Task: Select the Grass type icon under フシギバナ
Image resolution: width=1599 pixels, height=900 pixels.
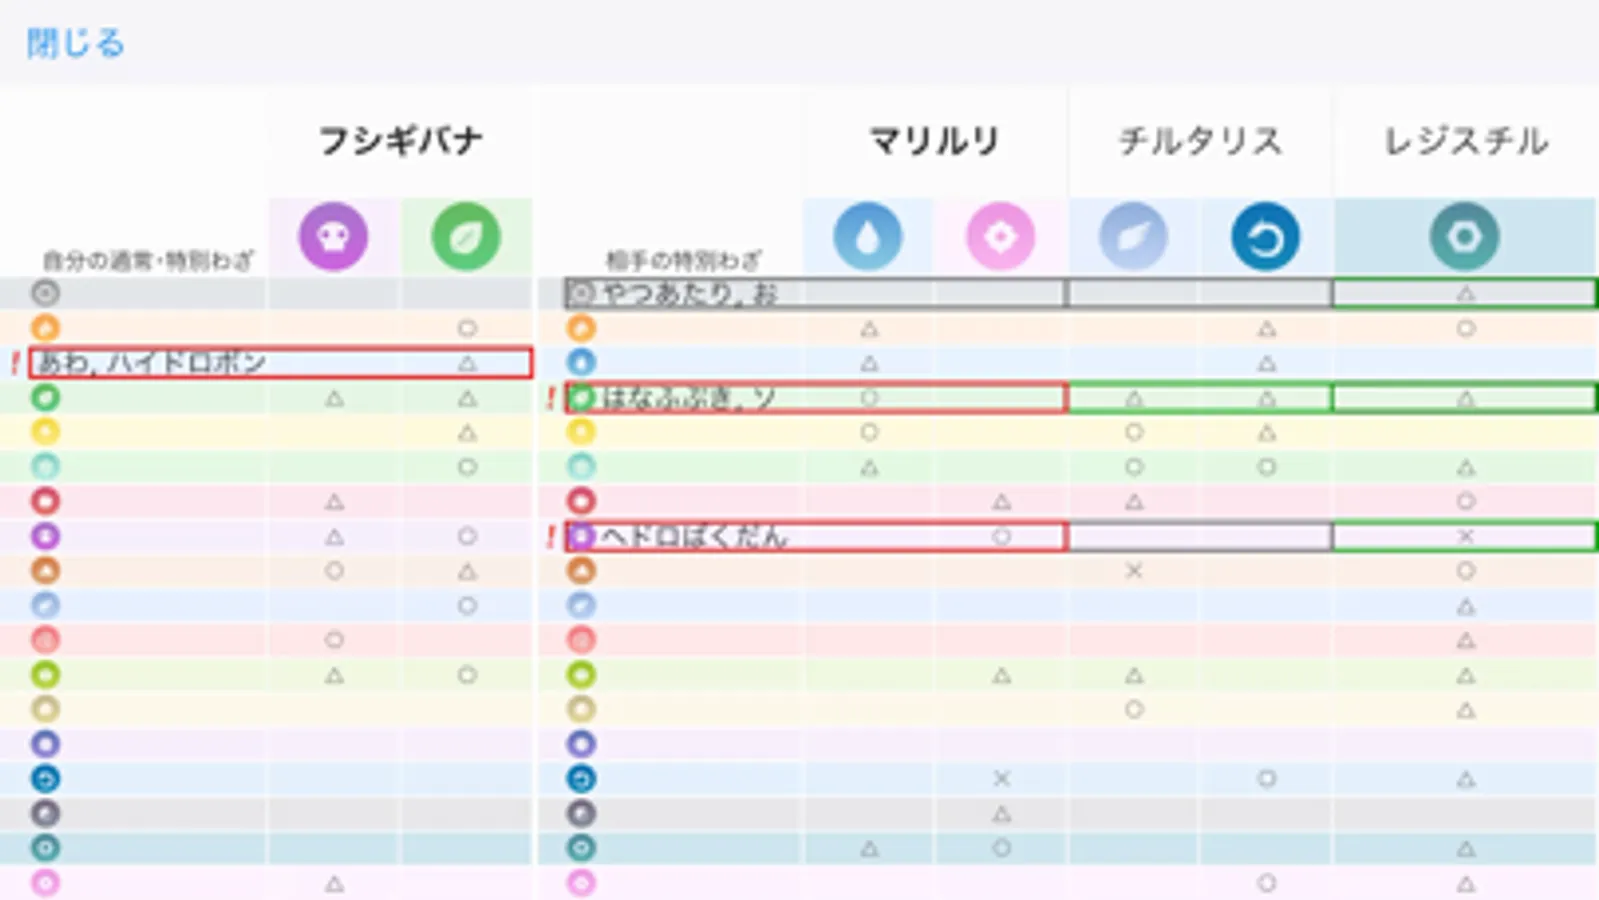Action: (x=466, y=237)
